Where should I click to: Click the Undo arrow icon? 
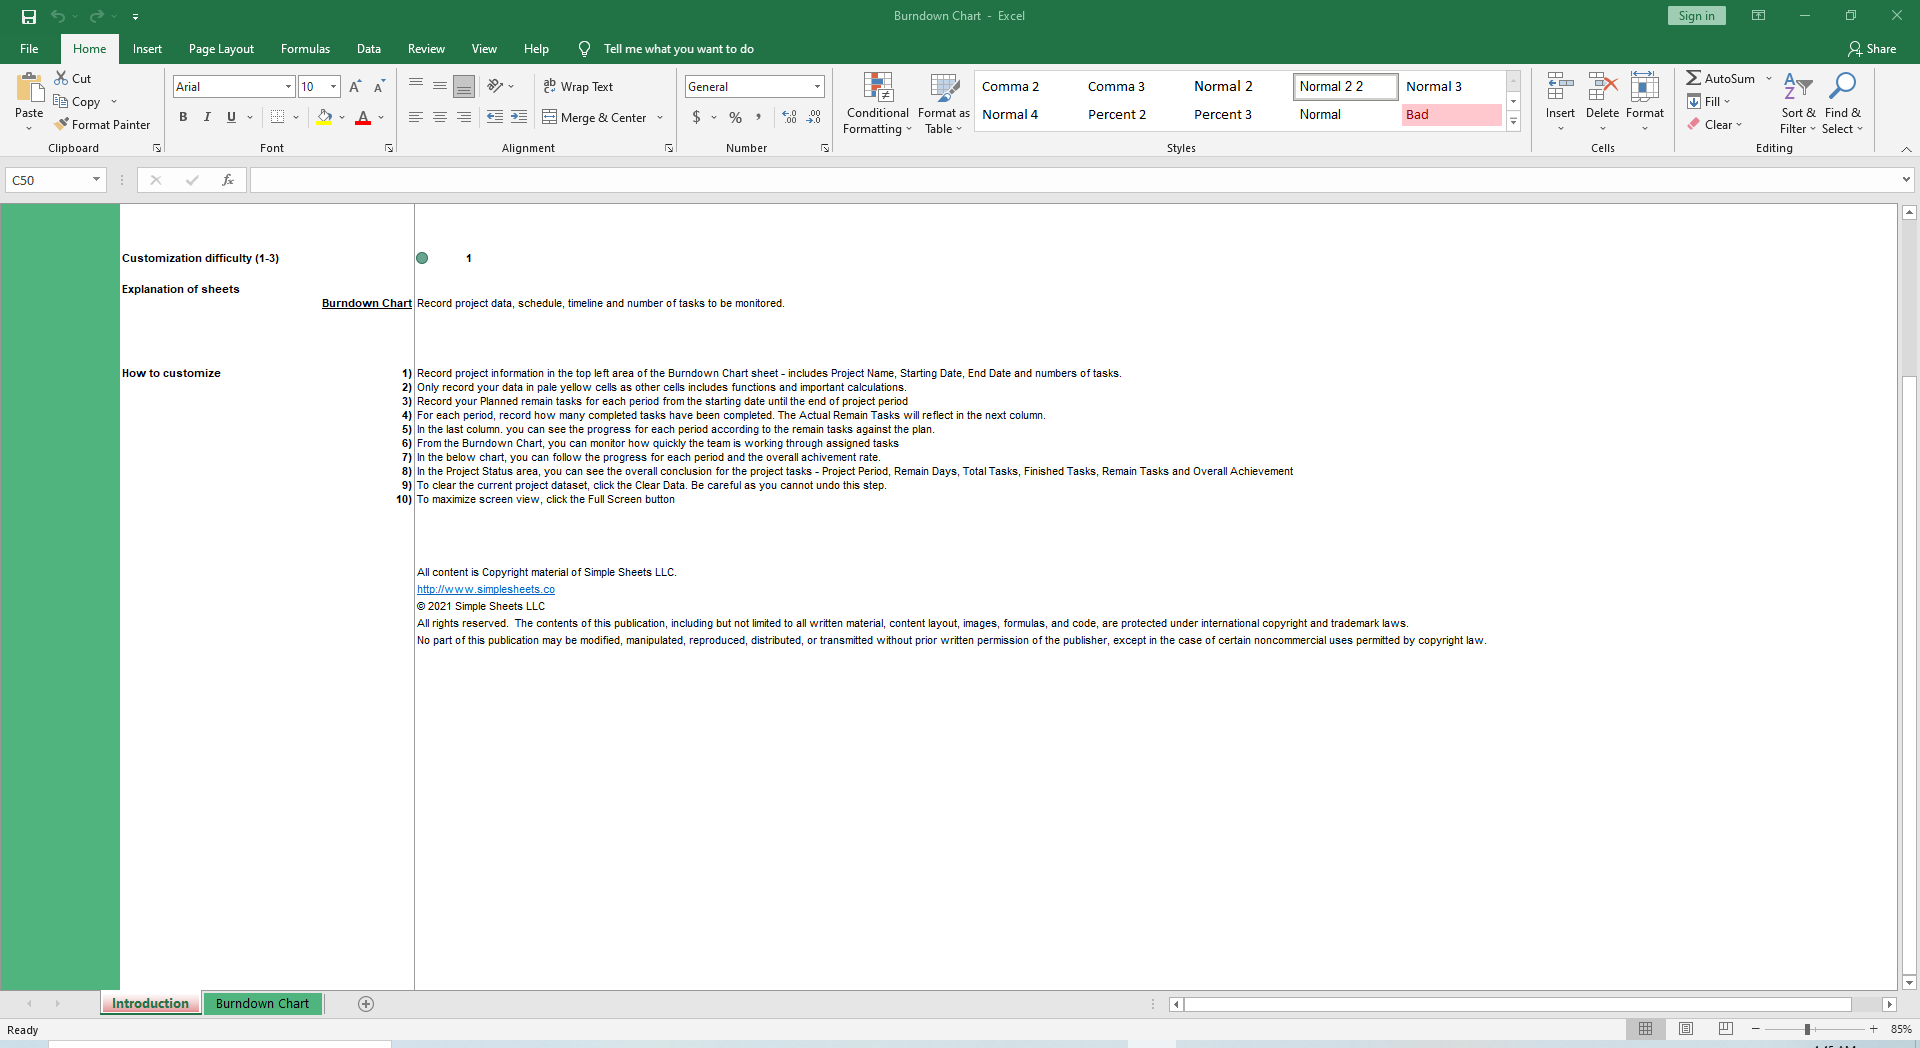[x=58, y=16]
